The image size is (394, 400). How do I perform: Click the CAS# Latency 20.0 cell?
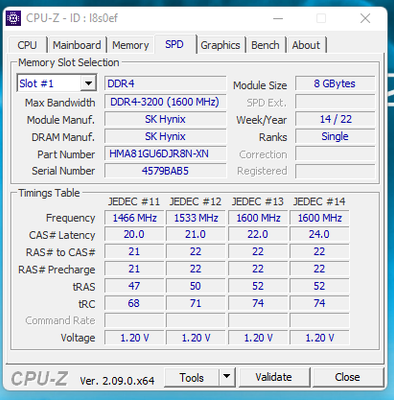(x=134, y=234)
